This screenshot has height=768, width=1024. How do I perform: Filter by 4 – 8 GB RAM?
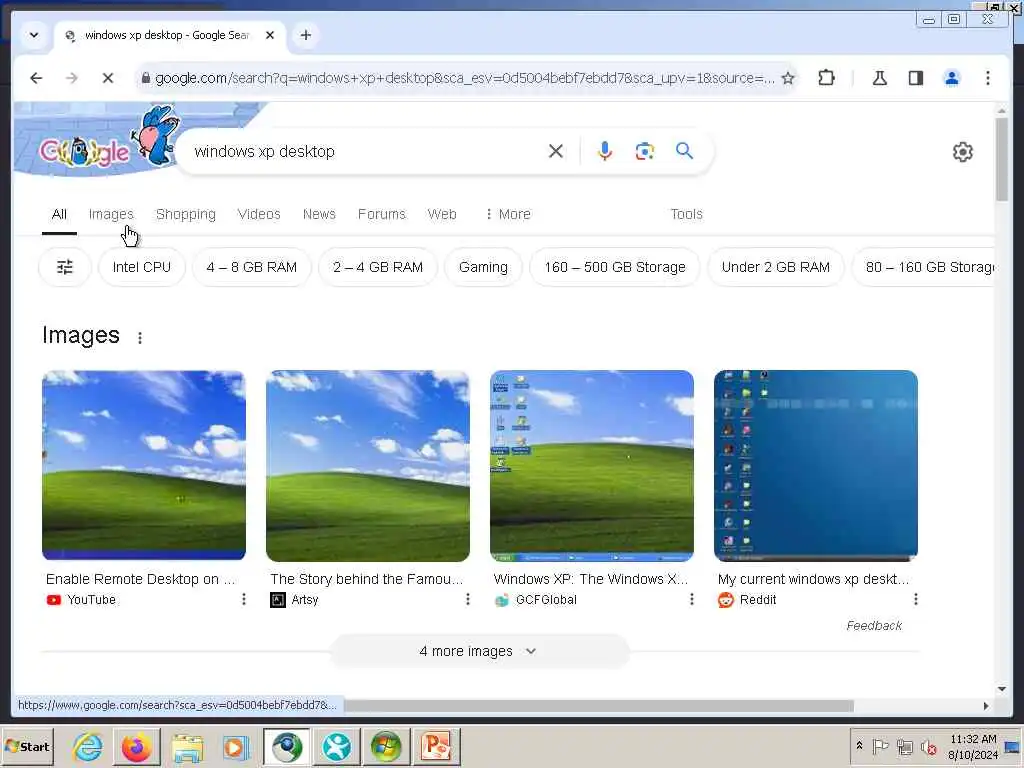[x=251, y=267]
